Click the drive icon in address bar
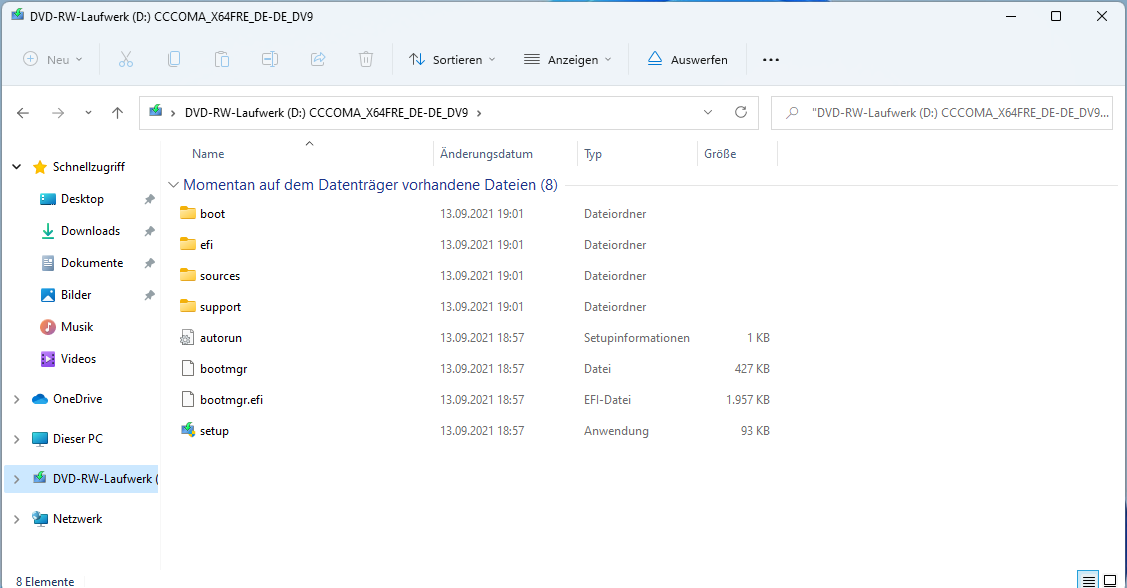Screen dimensions: 1127x588 155,111
